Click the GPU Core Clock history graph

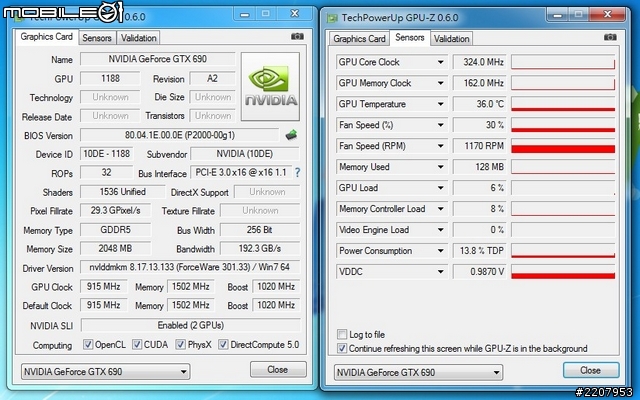pyautogui.click(x=563, y=62)
